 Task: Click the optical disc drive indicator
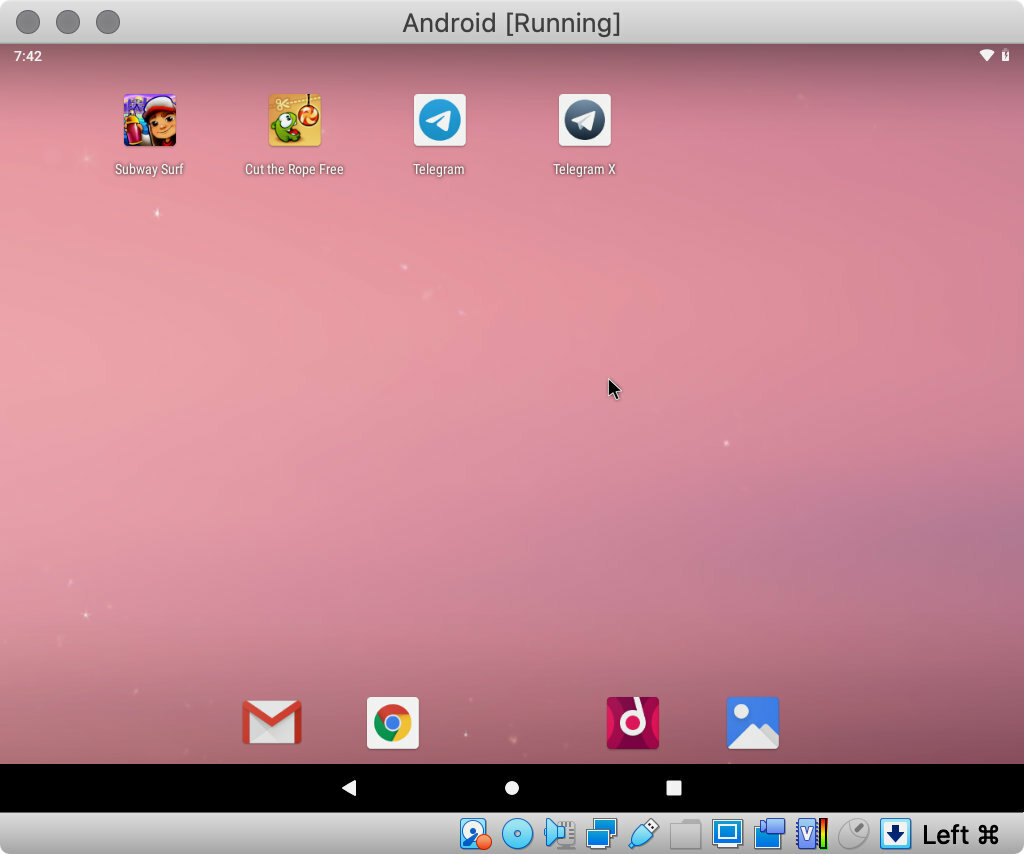[x=517, y=833]
